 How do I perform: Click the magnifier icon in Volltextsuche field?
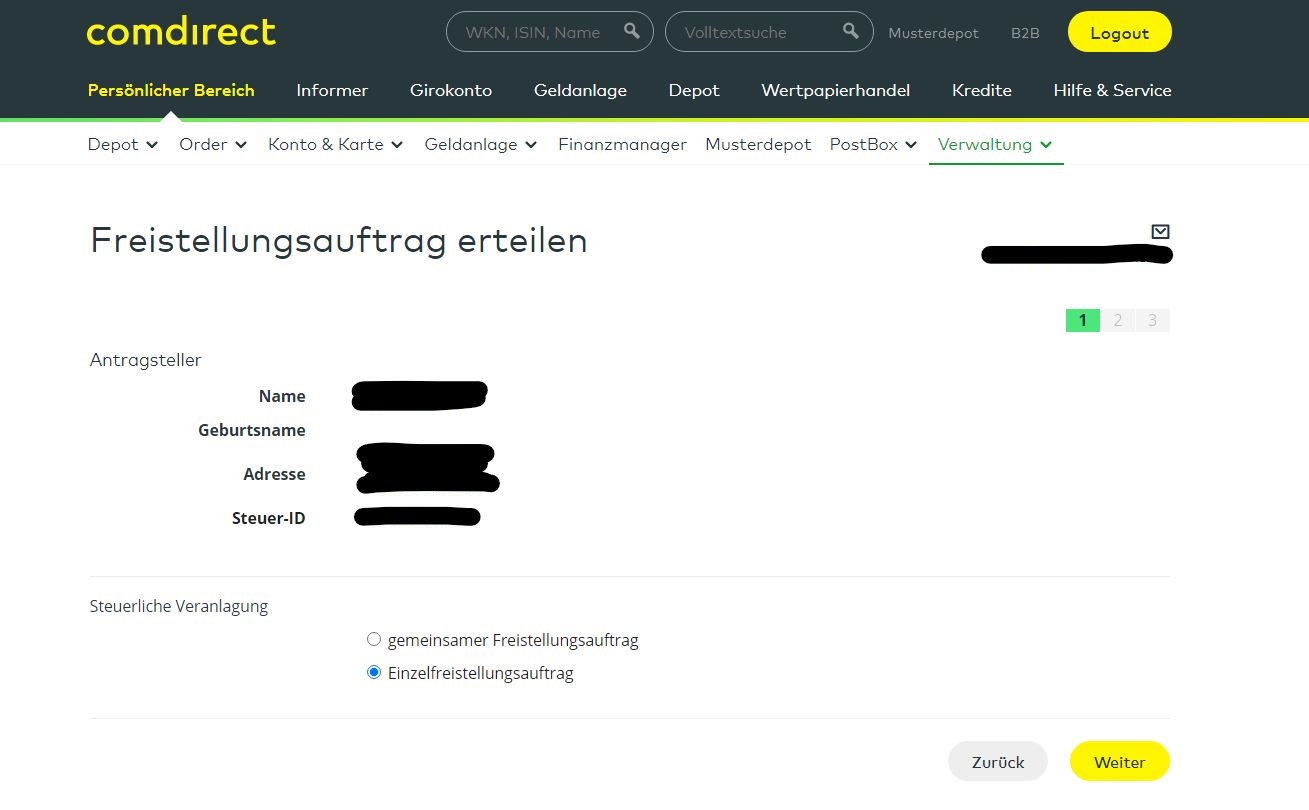pyautogui.click(x=851, y=31)
